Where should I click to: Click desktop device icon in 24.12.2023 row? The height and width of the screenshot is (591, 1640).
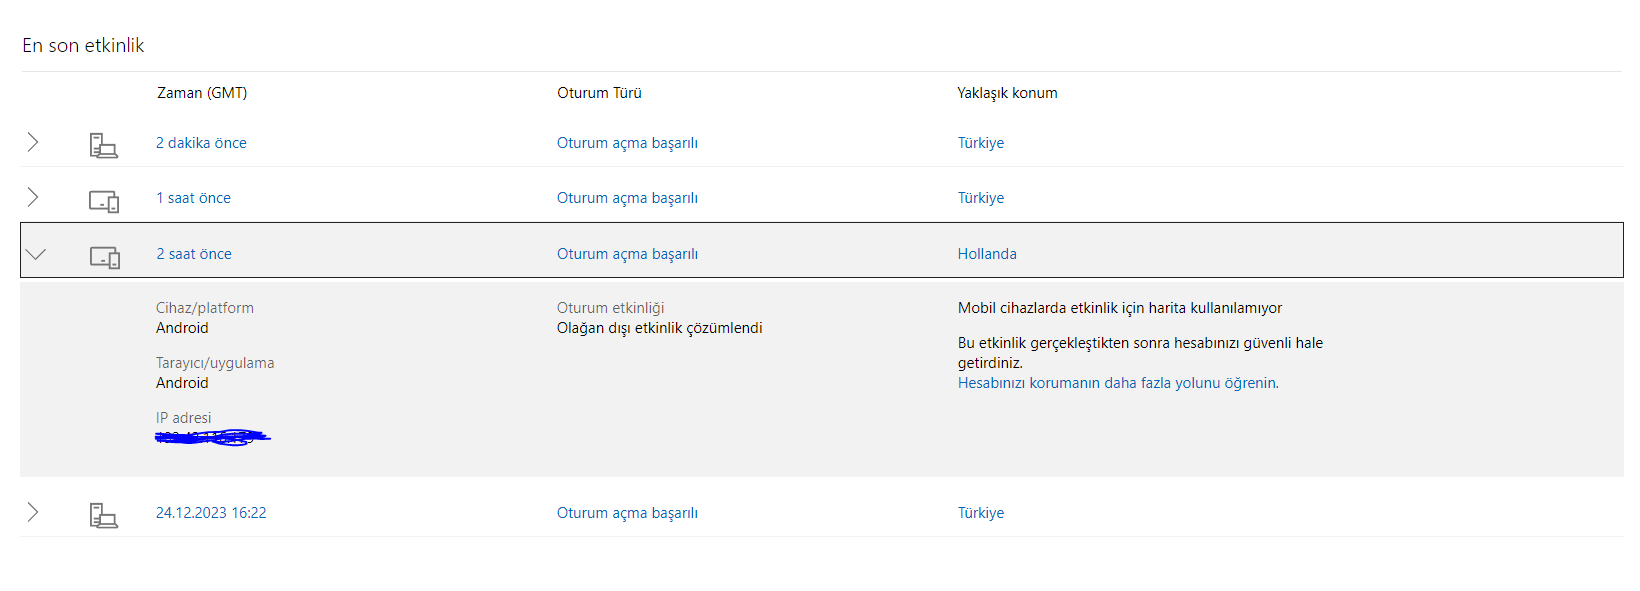pos(103,515)
